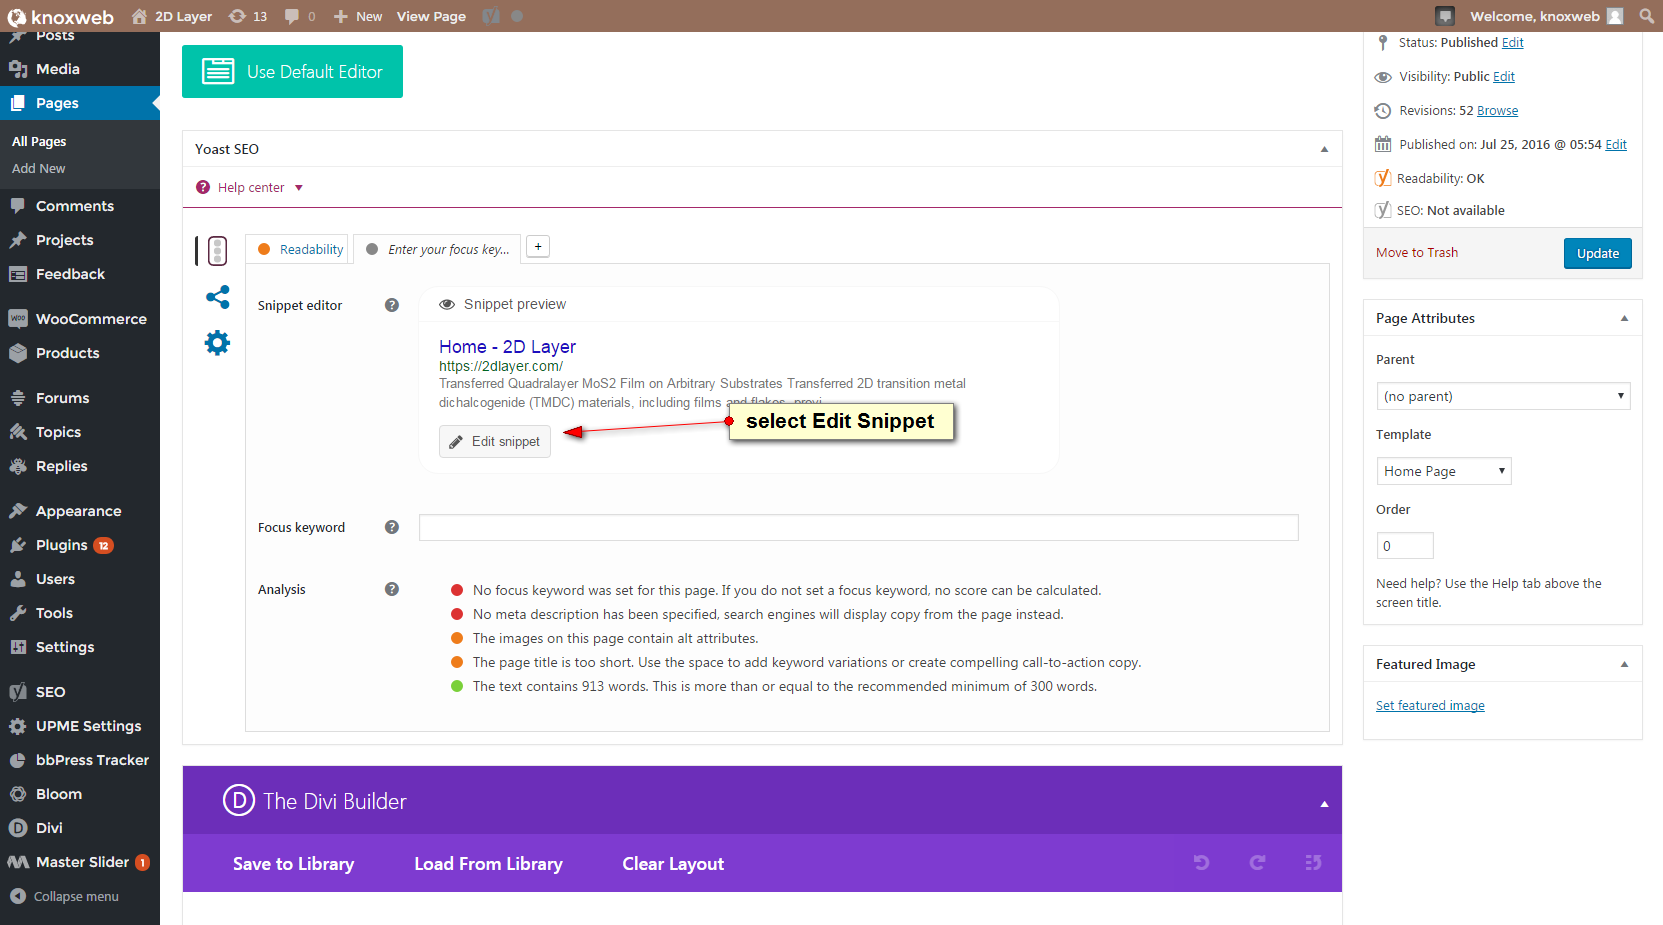Screen dimensions: 1663x925
Task: Open the Yoast traffic-light content tab icon
Action: pyautogui.click(x=218, y=250)
